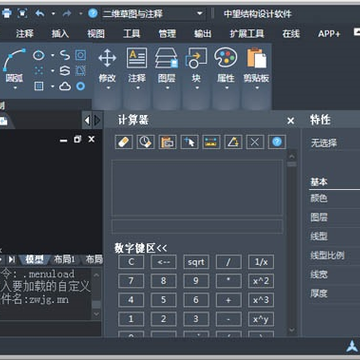
Task: Open help from the quick access toolbar
Action: (93, 13)
